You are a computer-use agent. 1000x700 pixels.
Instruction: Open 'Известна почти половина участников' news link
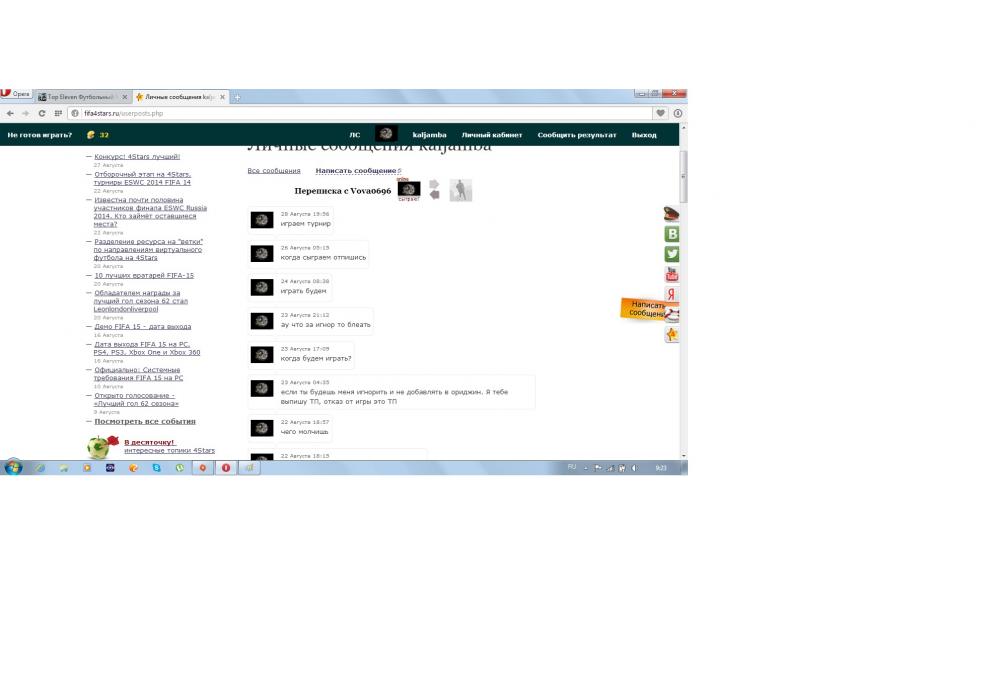click(x=150, y=212)
